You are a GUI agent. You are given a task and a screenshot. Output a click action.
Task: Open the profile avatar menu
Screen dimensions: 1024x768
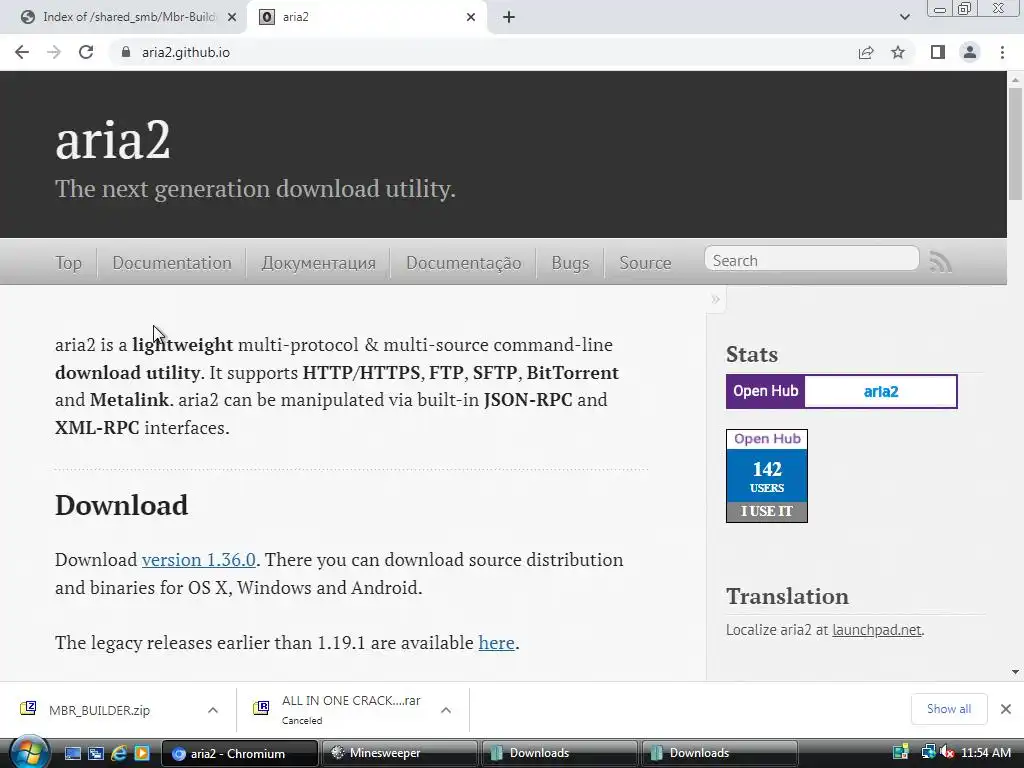click(x=970, y=52)
